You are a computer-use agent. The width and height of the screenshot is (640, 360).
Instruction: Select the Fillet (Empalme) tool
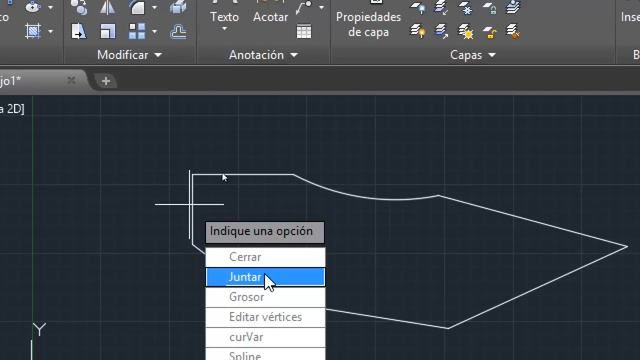pos(137,7)
